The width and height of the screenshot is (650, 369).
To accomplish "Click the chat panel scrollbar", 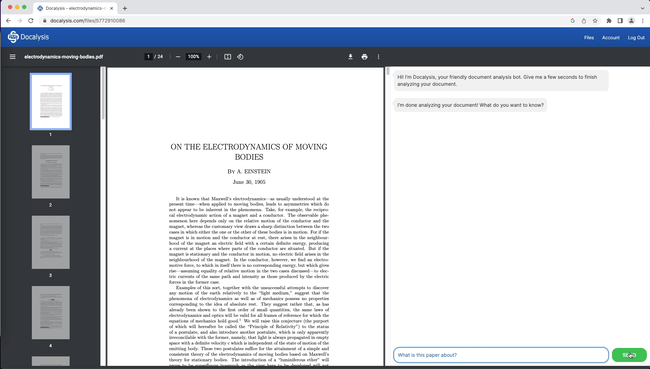I will click(x=388, y=71).
